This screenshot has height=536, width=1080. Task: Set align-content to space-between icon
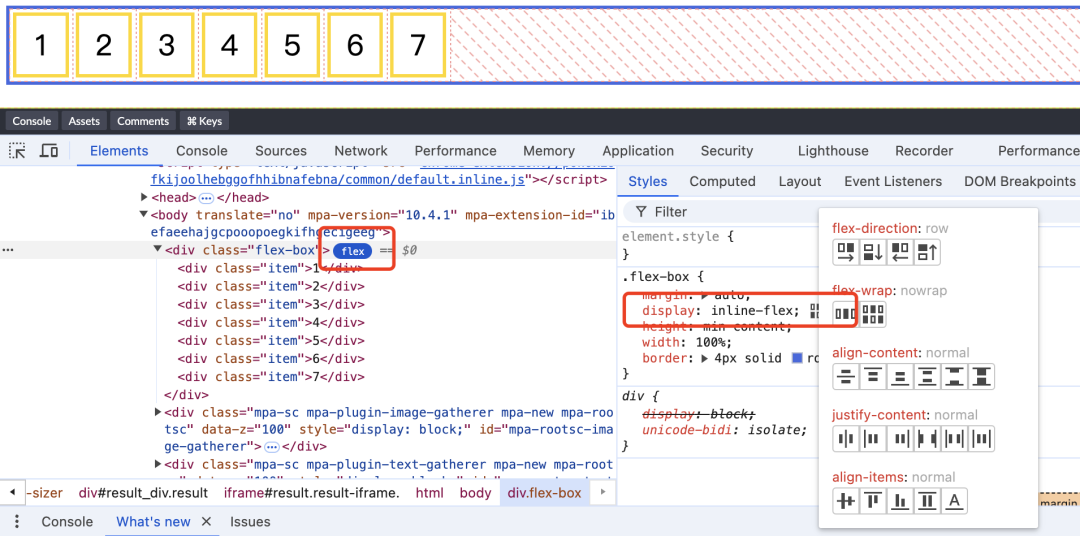[955, 377]
